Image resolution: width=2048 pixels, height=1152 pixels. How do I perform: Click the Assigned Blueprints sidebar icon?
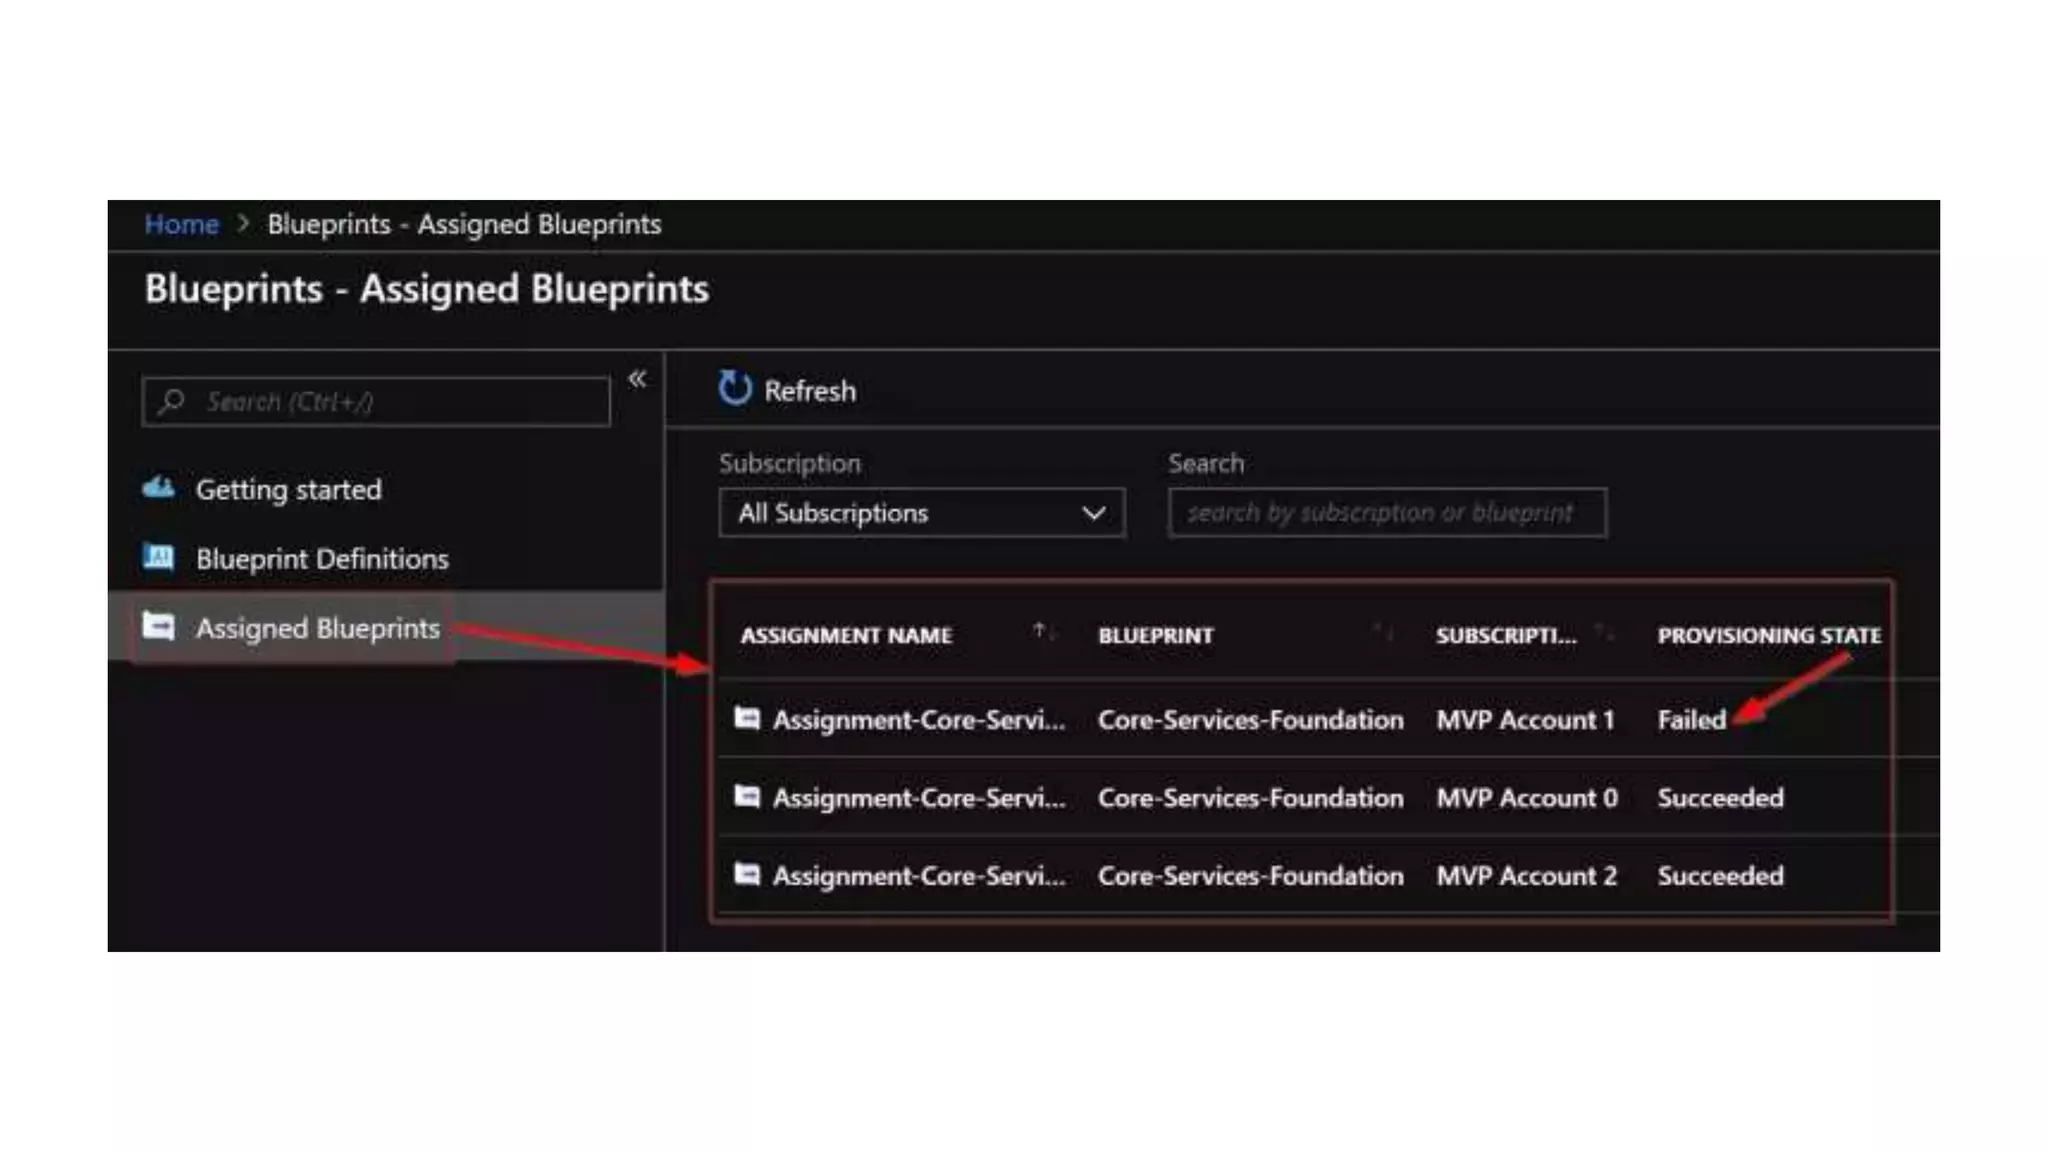click(x=159, y=627)
